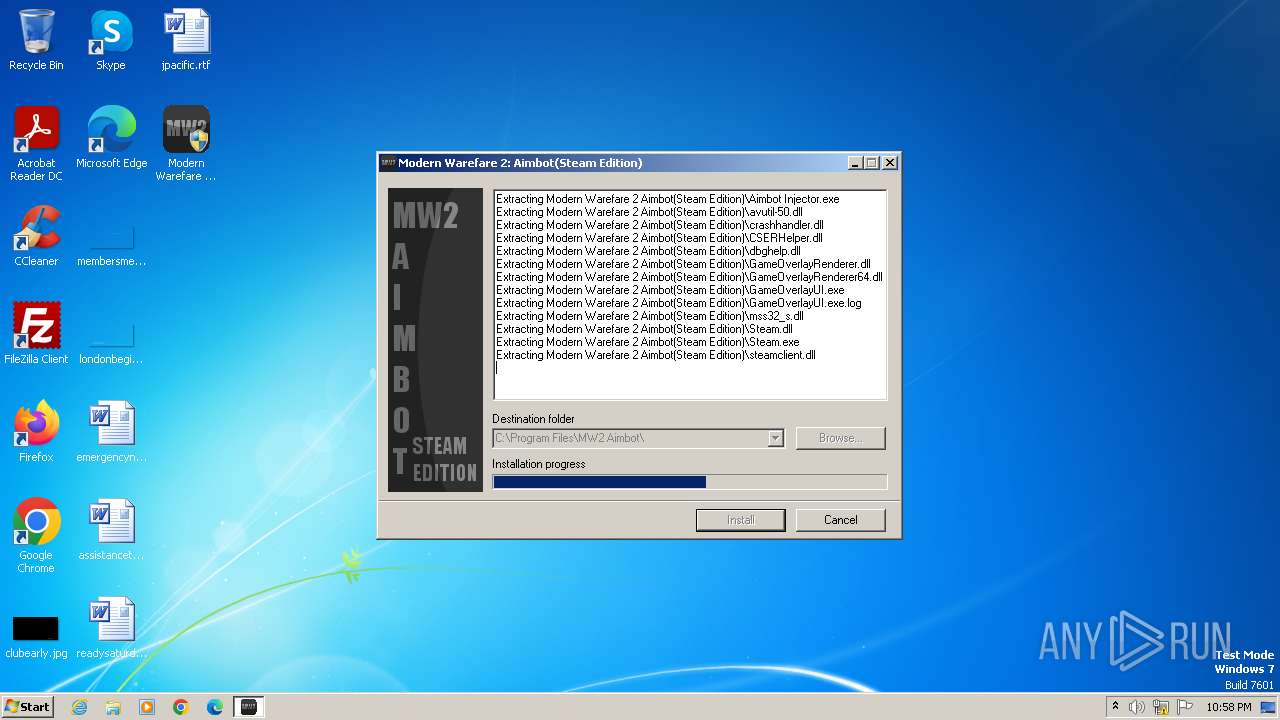This screenshot has width=1280, height=720.
Task: Launch Google Chrome desktop shortcut
Action: tap(36, 535)
